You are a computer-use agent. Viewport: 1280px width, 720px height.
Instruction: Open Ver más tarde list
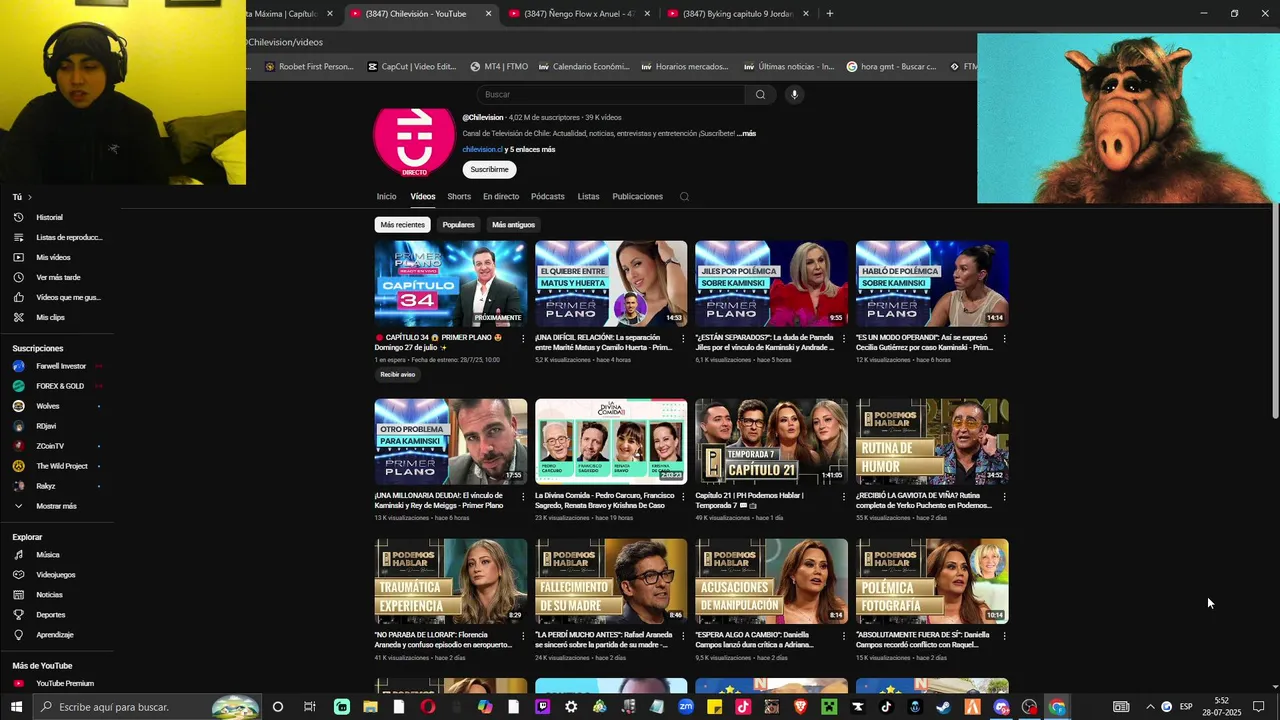tap(58, 277)
